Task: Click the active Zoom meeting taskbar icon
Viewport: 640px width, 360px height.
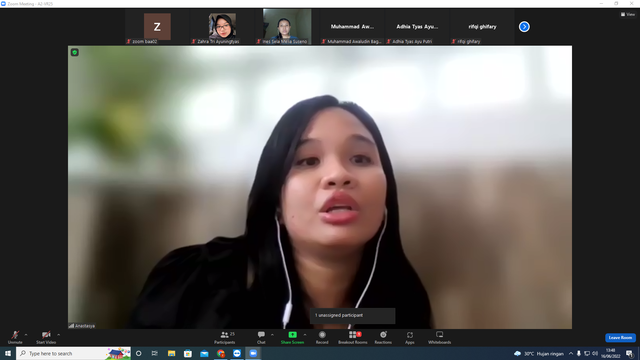Action: click(253, 353)
